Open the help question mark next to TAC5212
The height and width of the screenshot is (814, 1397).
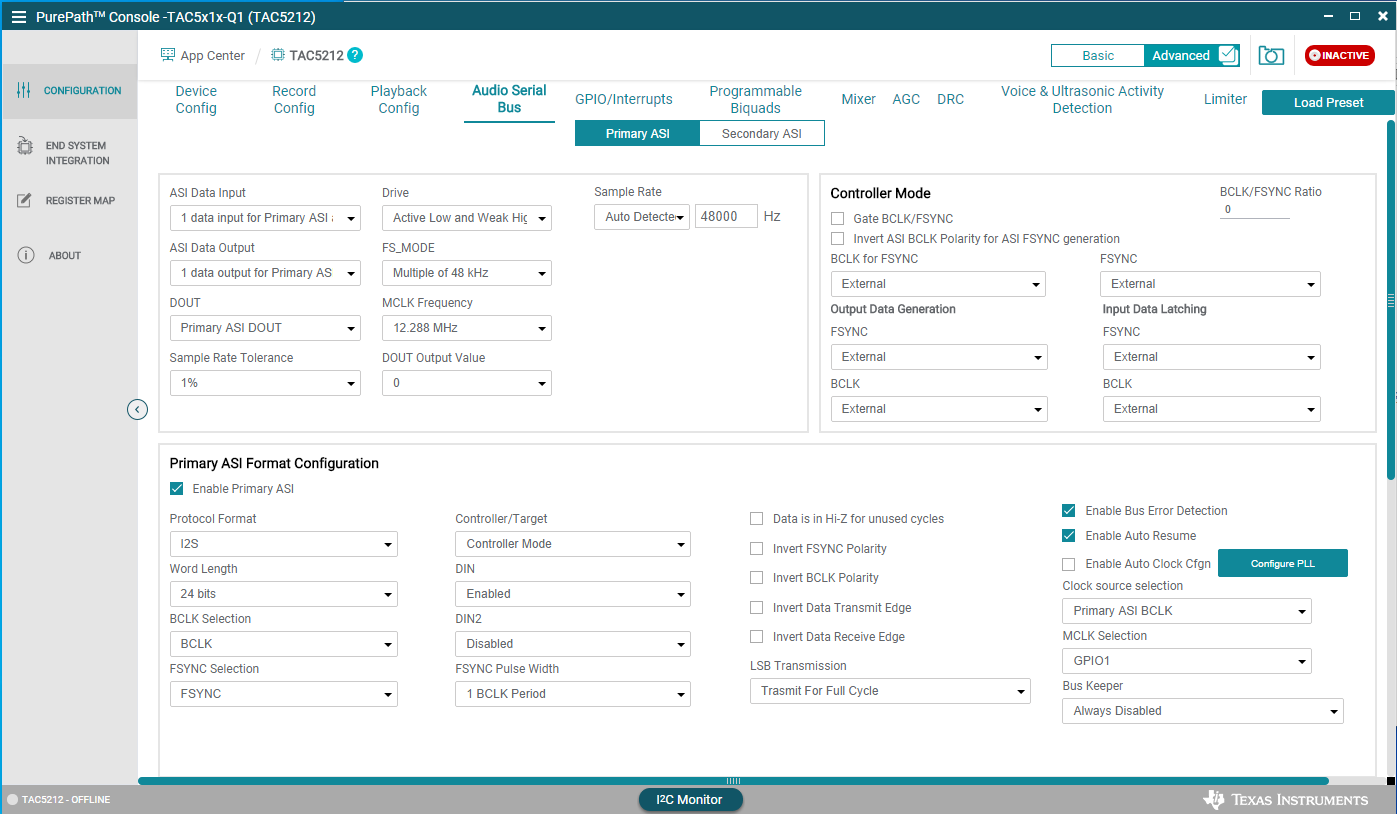click(355, 55)
